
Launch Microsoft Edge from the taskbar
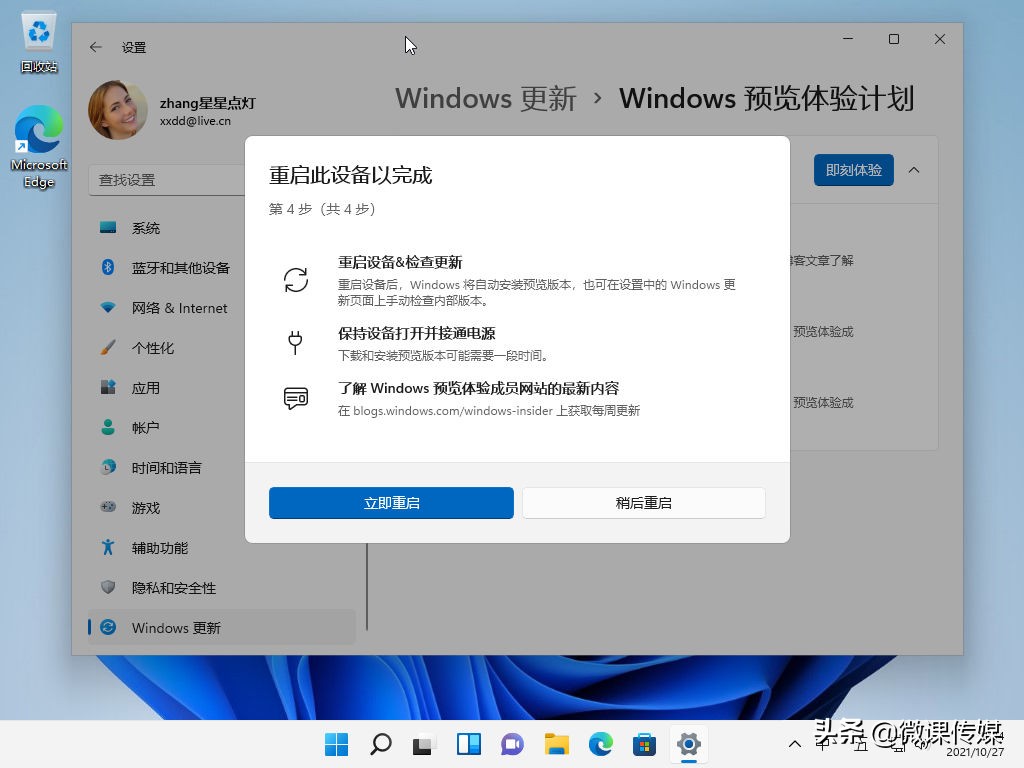(x=600, y=745)
